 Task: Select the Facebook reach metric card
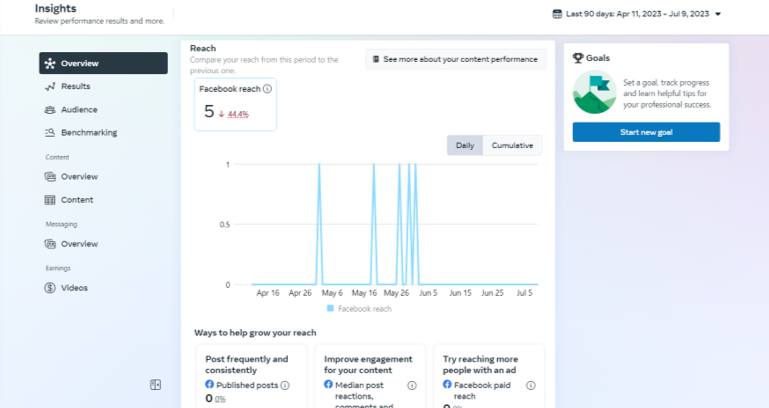coord(235,104)
